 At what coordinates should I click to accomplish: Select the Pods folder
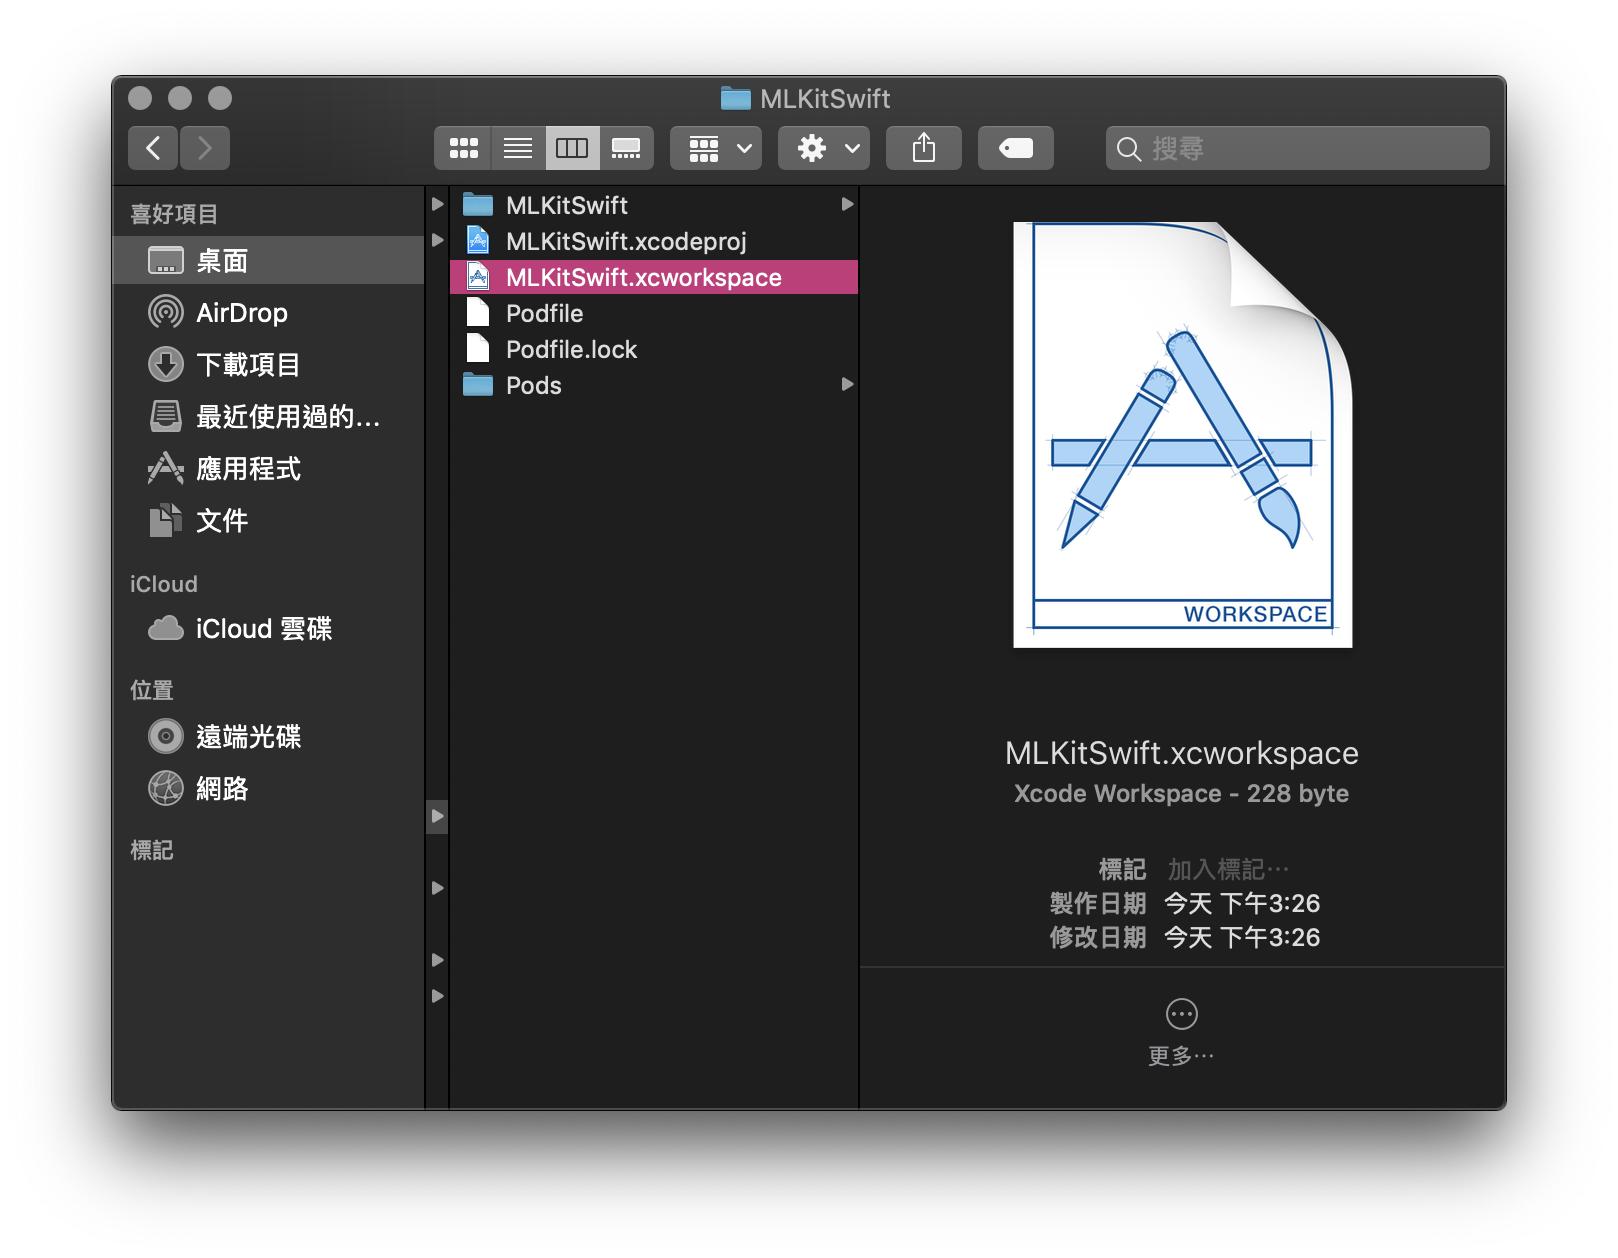654,385
